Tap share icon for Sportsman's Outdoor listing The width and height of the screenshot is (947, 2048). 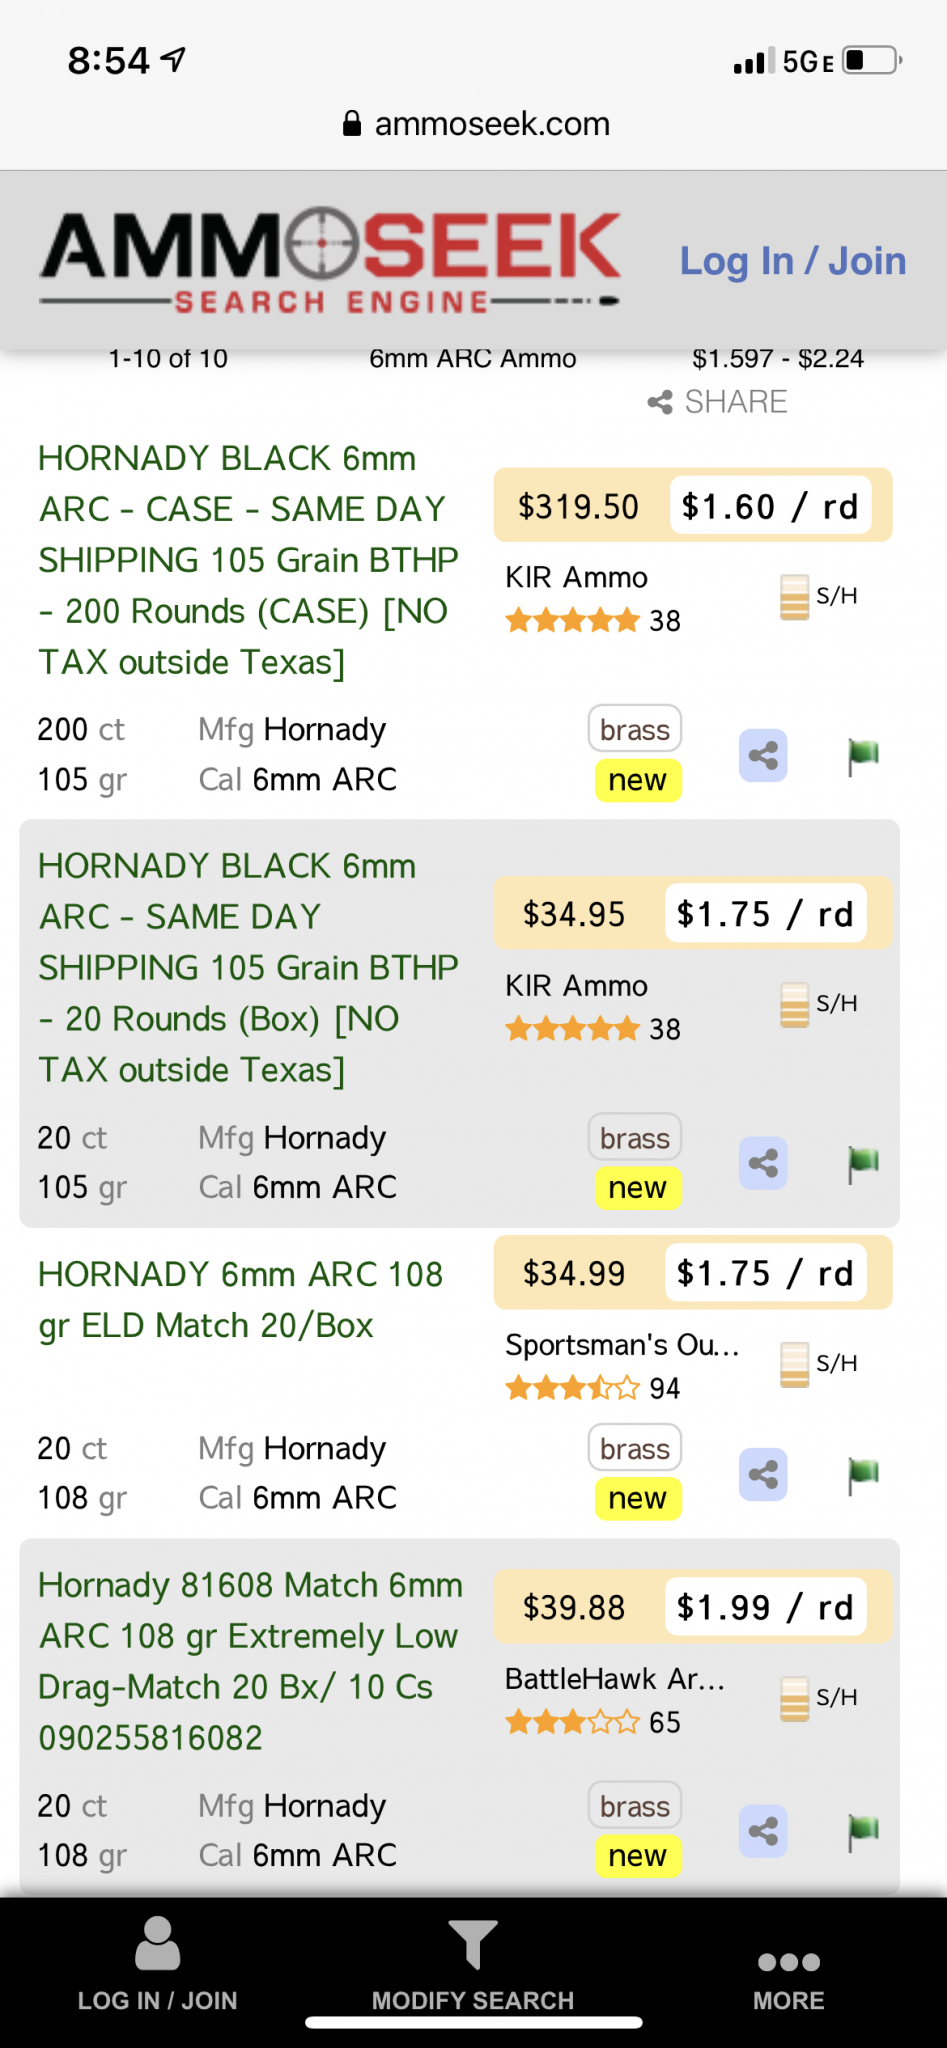tap(763, 1474)
